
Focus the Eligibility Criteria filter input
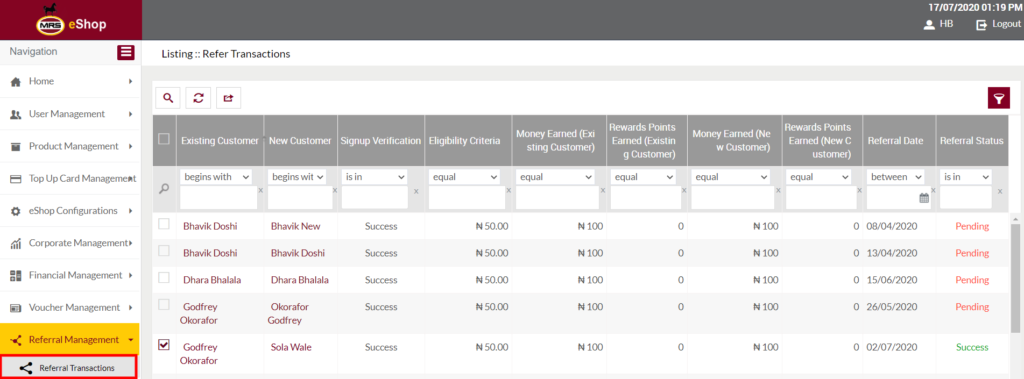tap(466, 198)
